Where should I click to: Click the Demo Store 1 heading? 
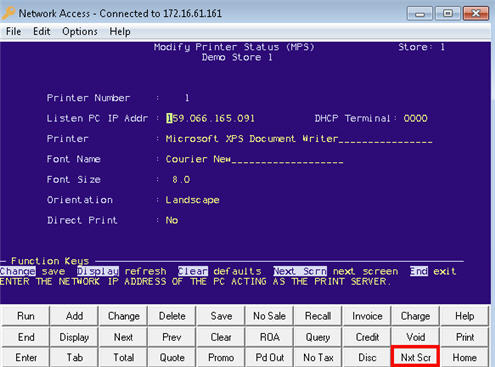coord(237,57)
